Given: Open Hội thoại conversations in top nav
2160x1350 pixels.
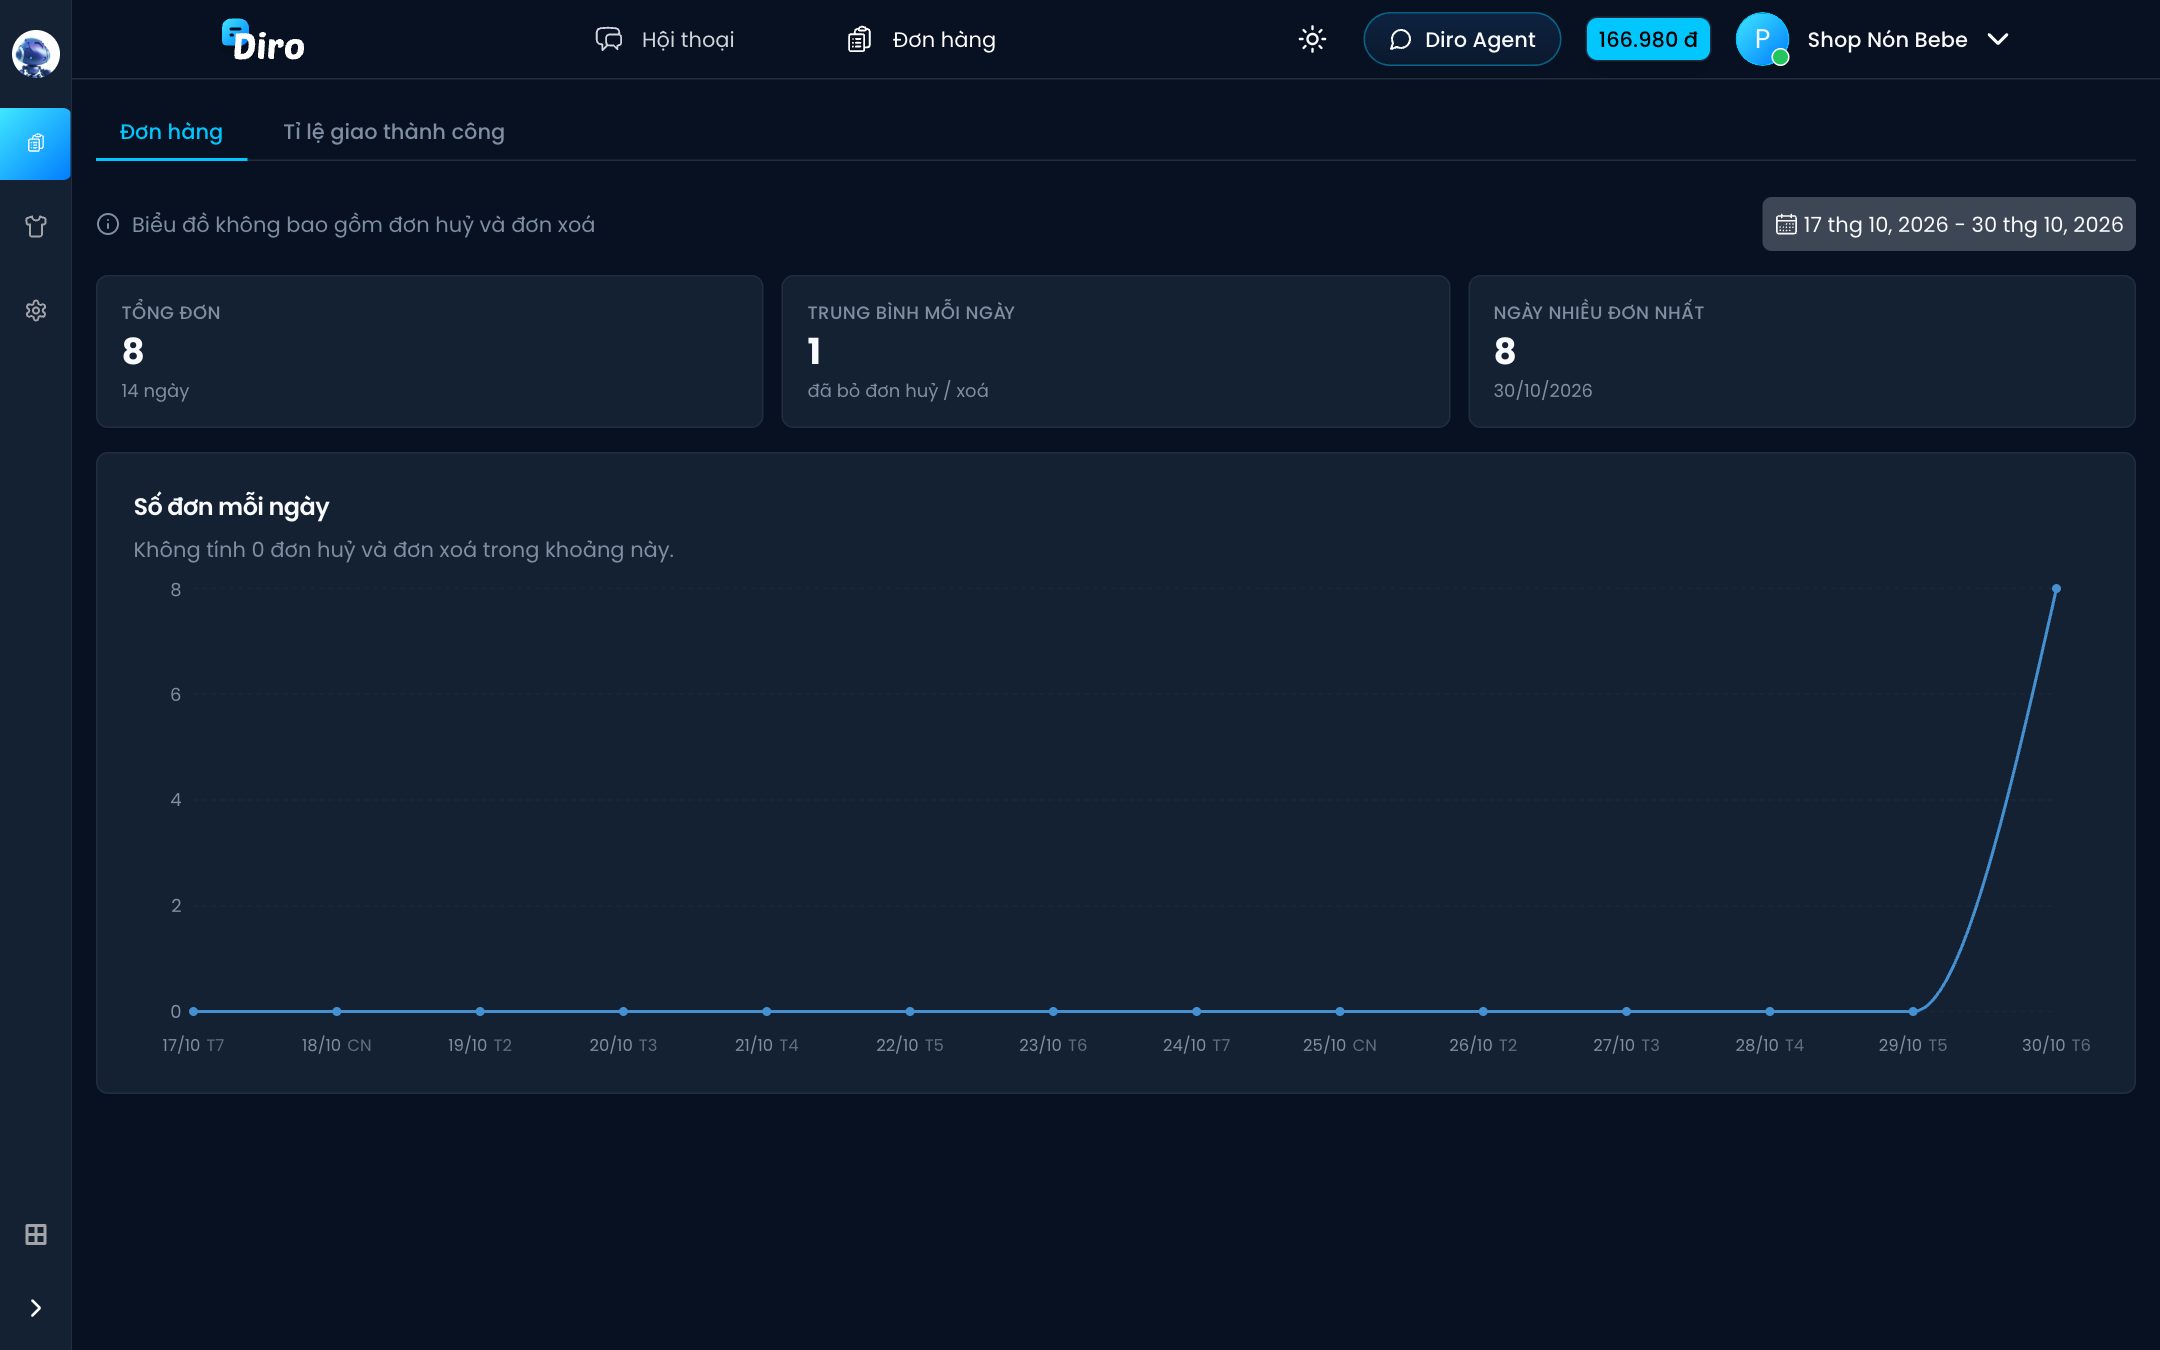Looking at the screenshot, I should coord(664,39).
